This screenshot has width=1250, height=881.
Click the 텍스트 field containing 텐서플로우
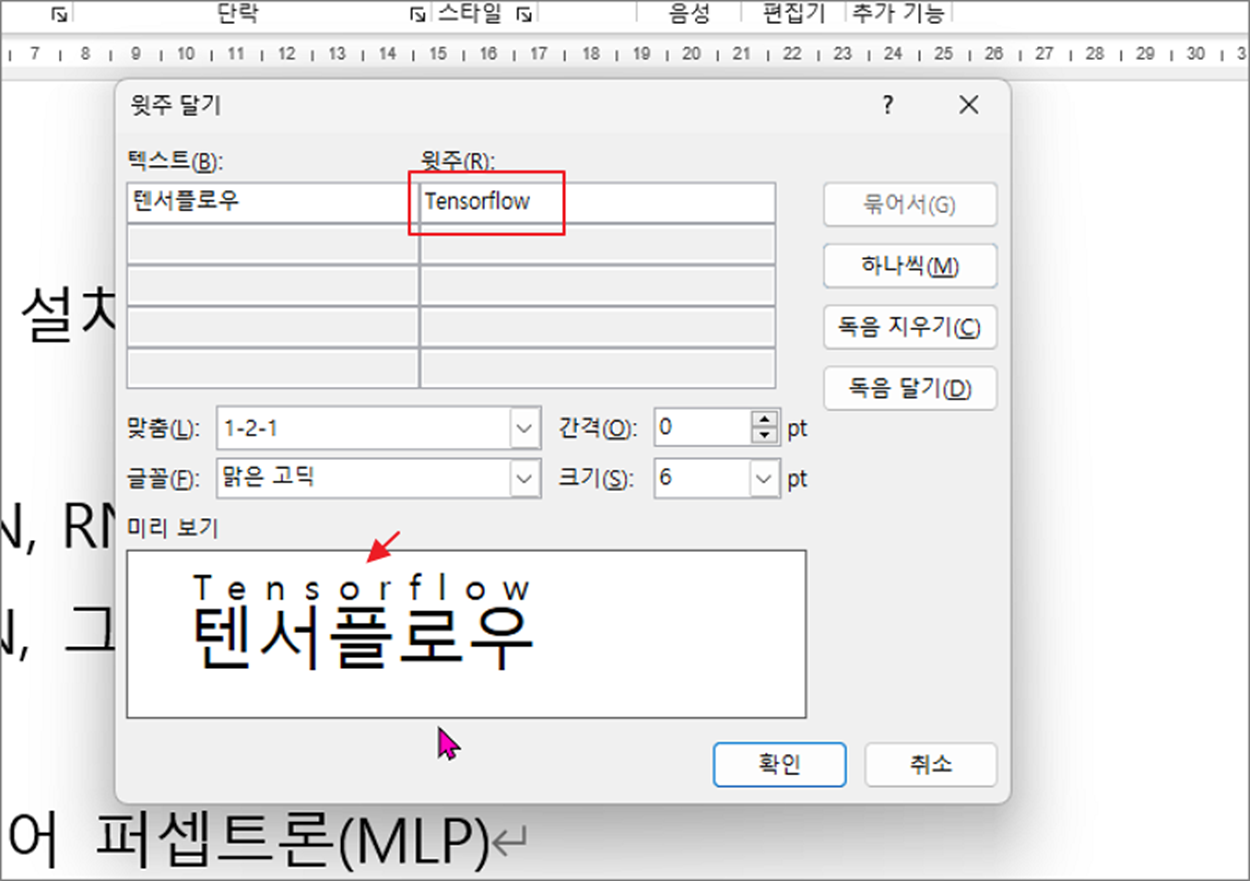coord(272,202)
